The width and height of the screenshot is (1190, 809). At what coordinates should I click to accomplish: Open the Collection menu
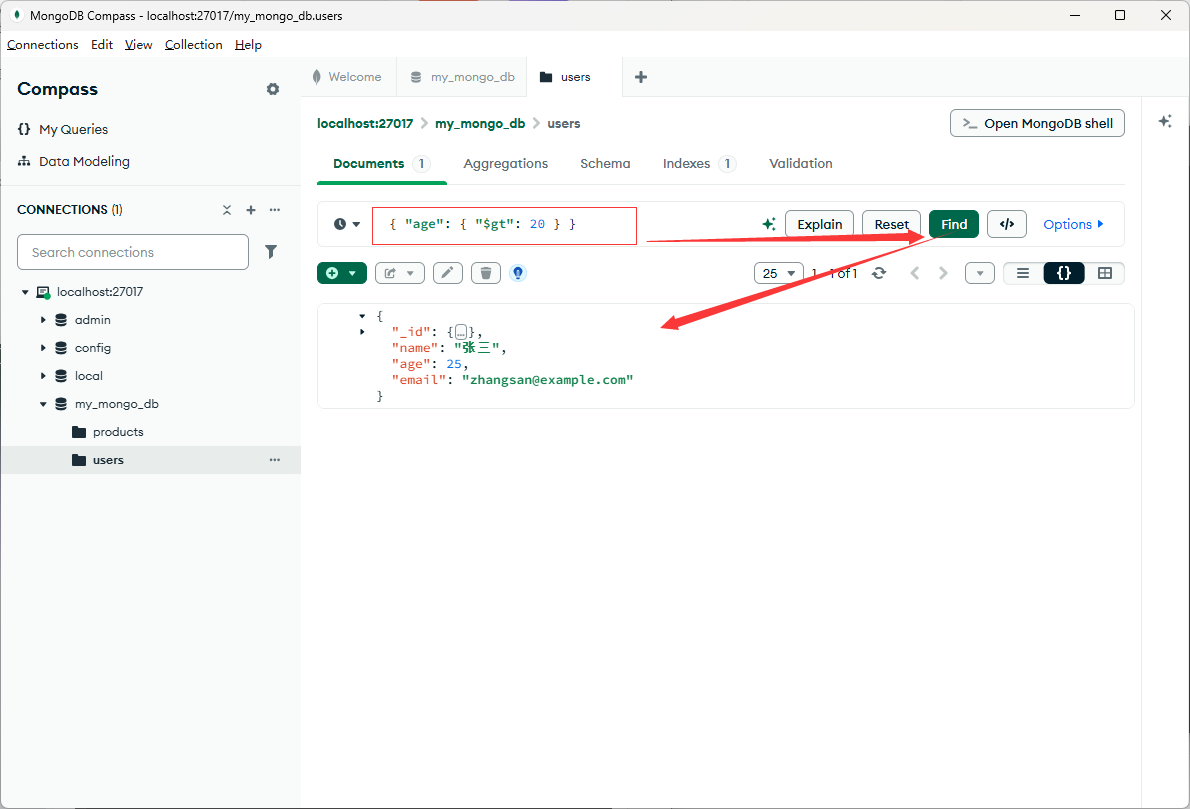click(x=194, y=45)
